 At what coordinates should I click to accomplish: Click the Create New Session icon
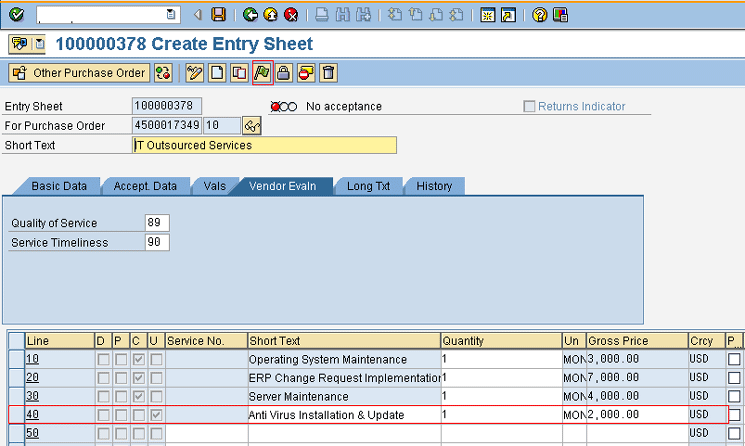coord(487,15)
